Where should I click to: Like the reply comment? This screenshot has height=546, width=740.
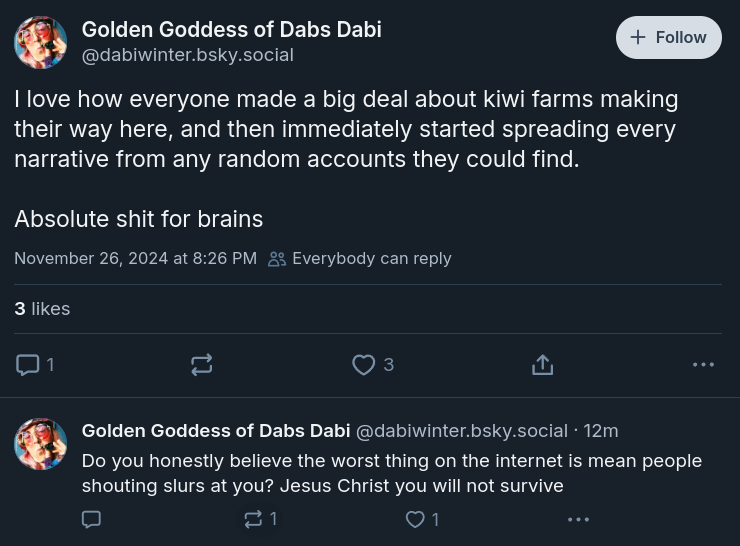(x=415, y=519)
